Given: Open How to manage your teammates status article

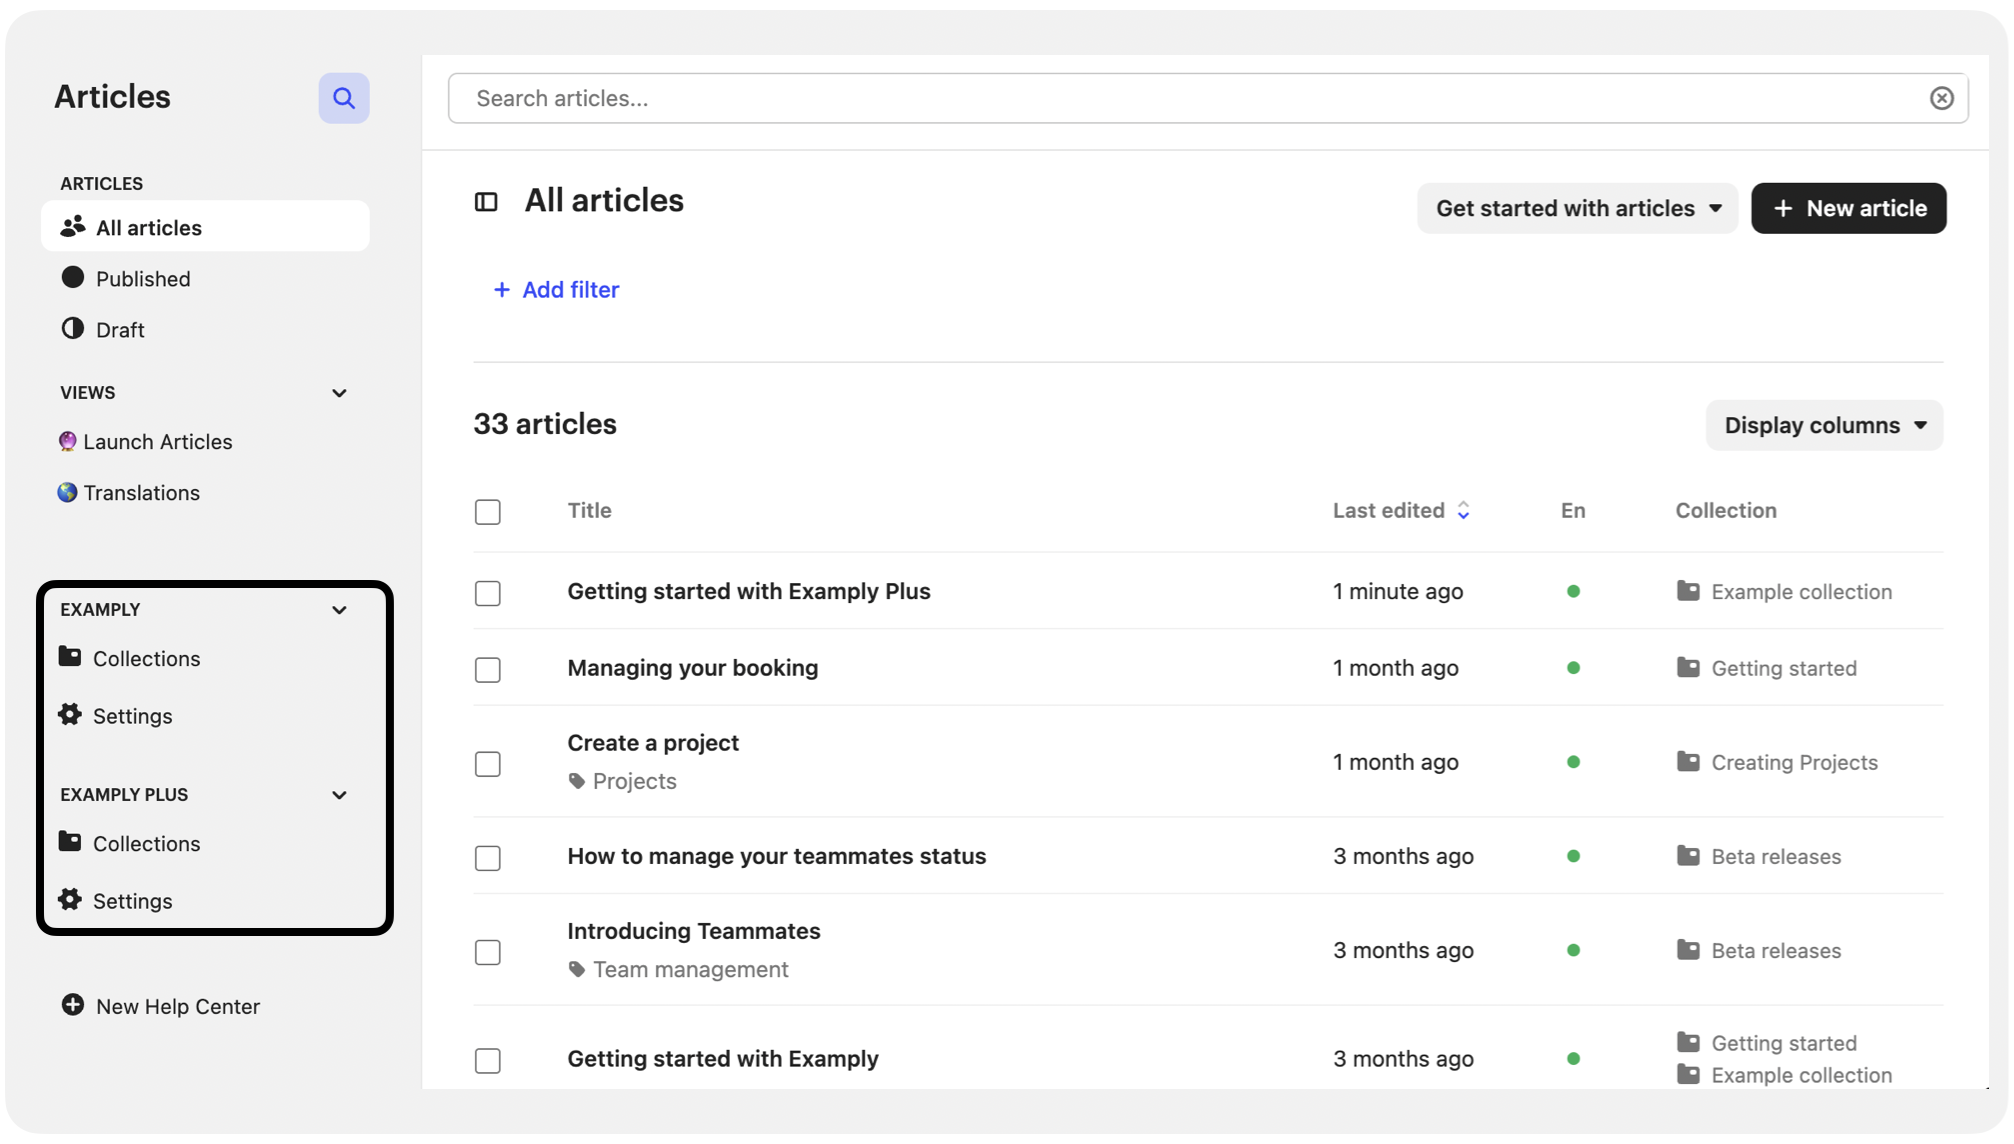Looking at the screenshot, I should coord(777,856).
